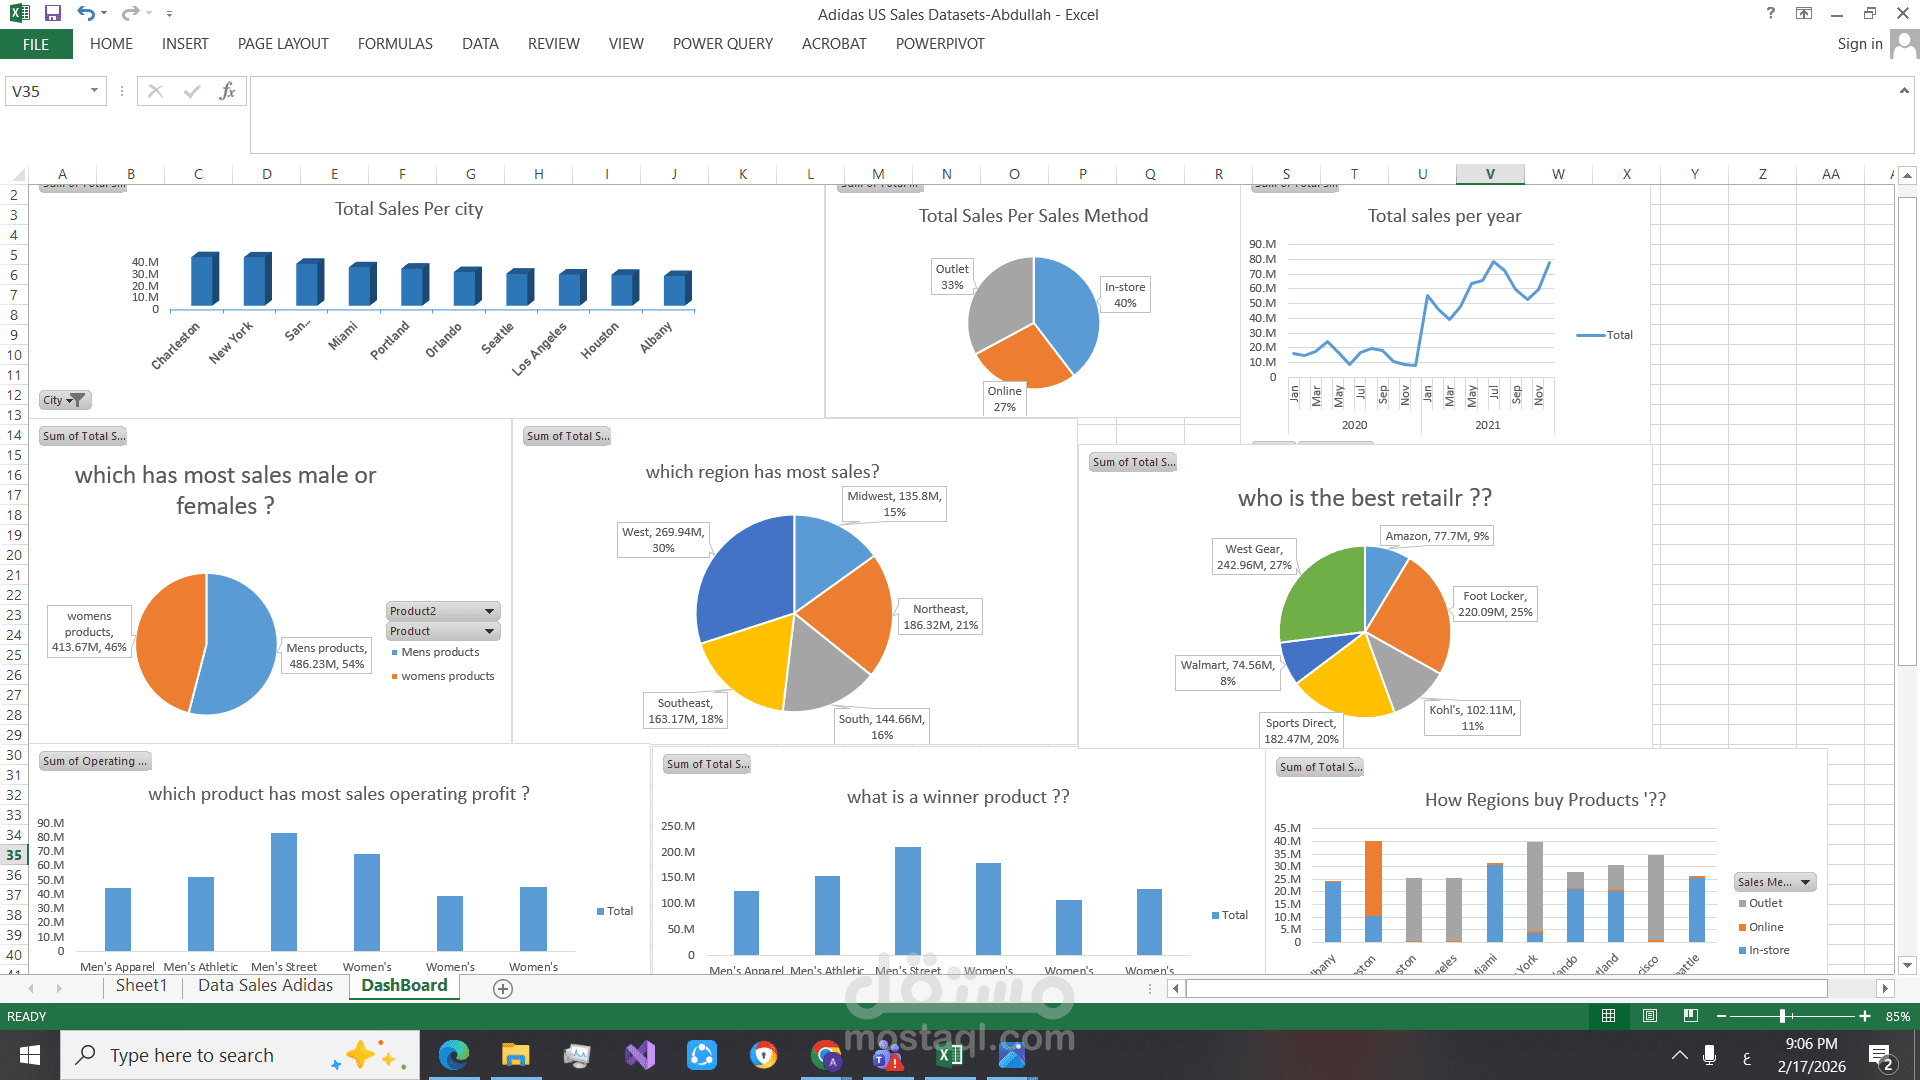Click the Redo arrow icon
The image size is (1920, 1080).
130,13
